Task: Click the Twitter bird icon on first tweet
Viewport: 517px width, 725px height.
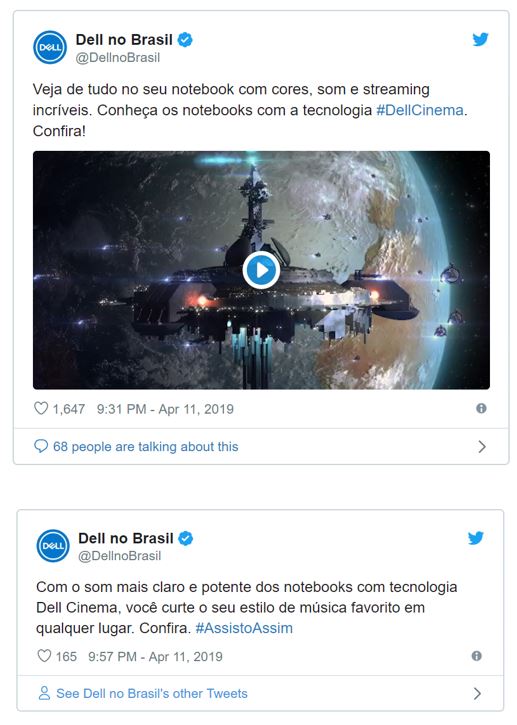Action: (480, 39)
